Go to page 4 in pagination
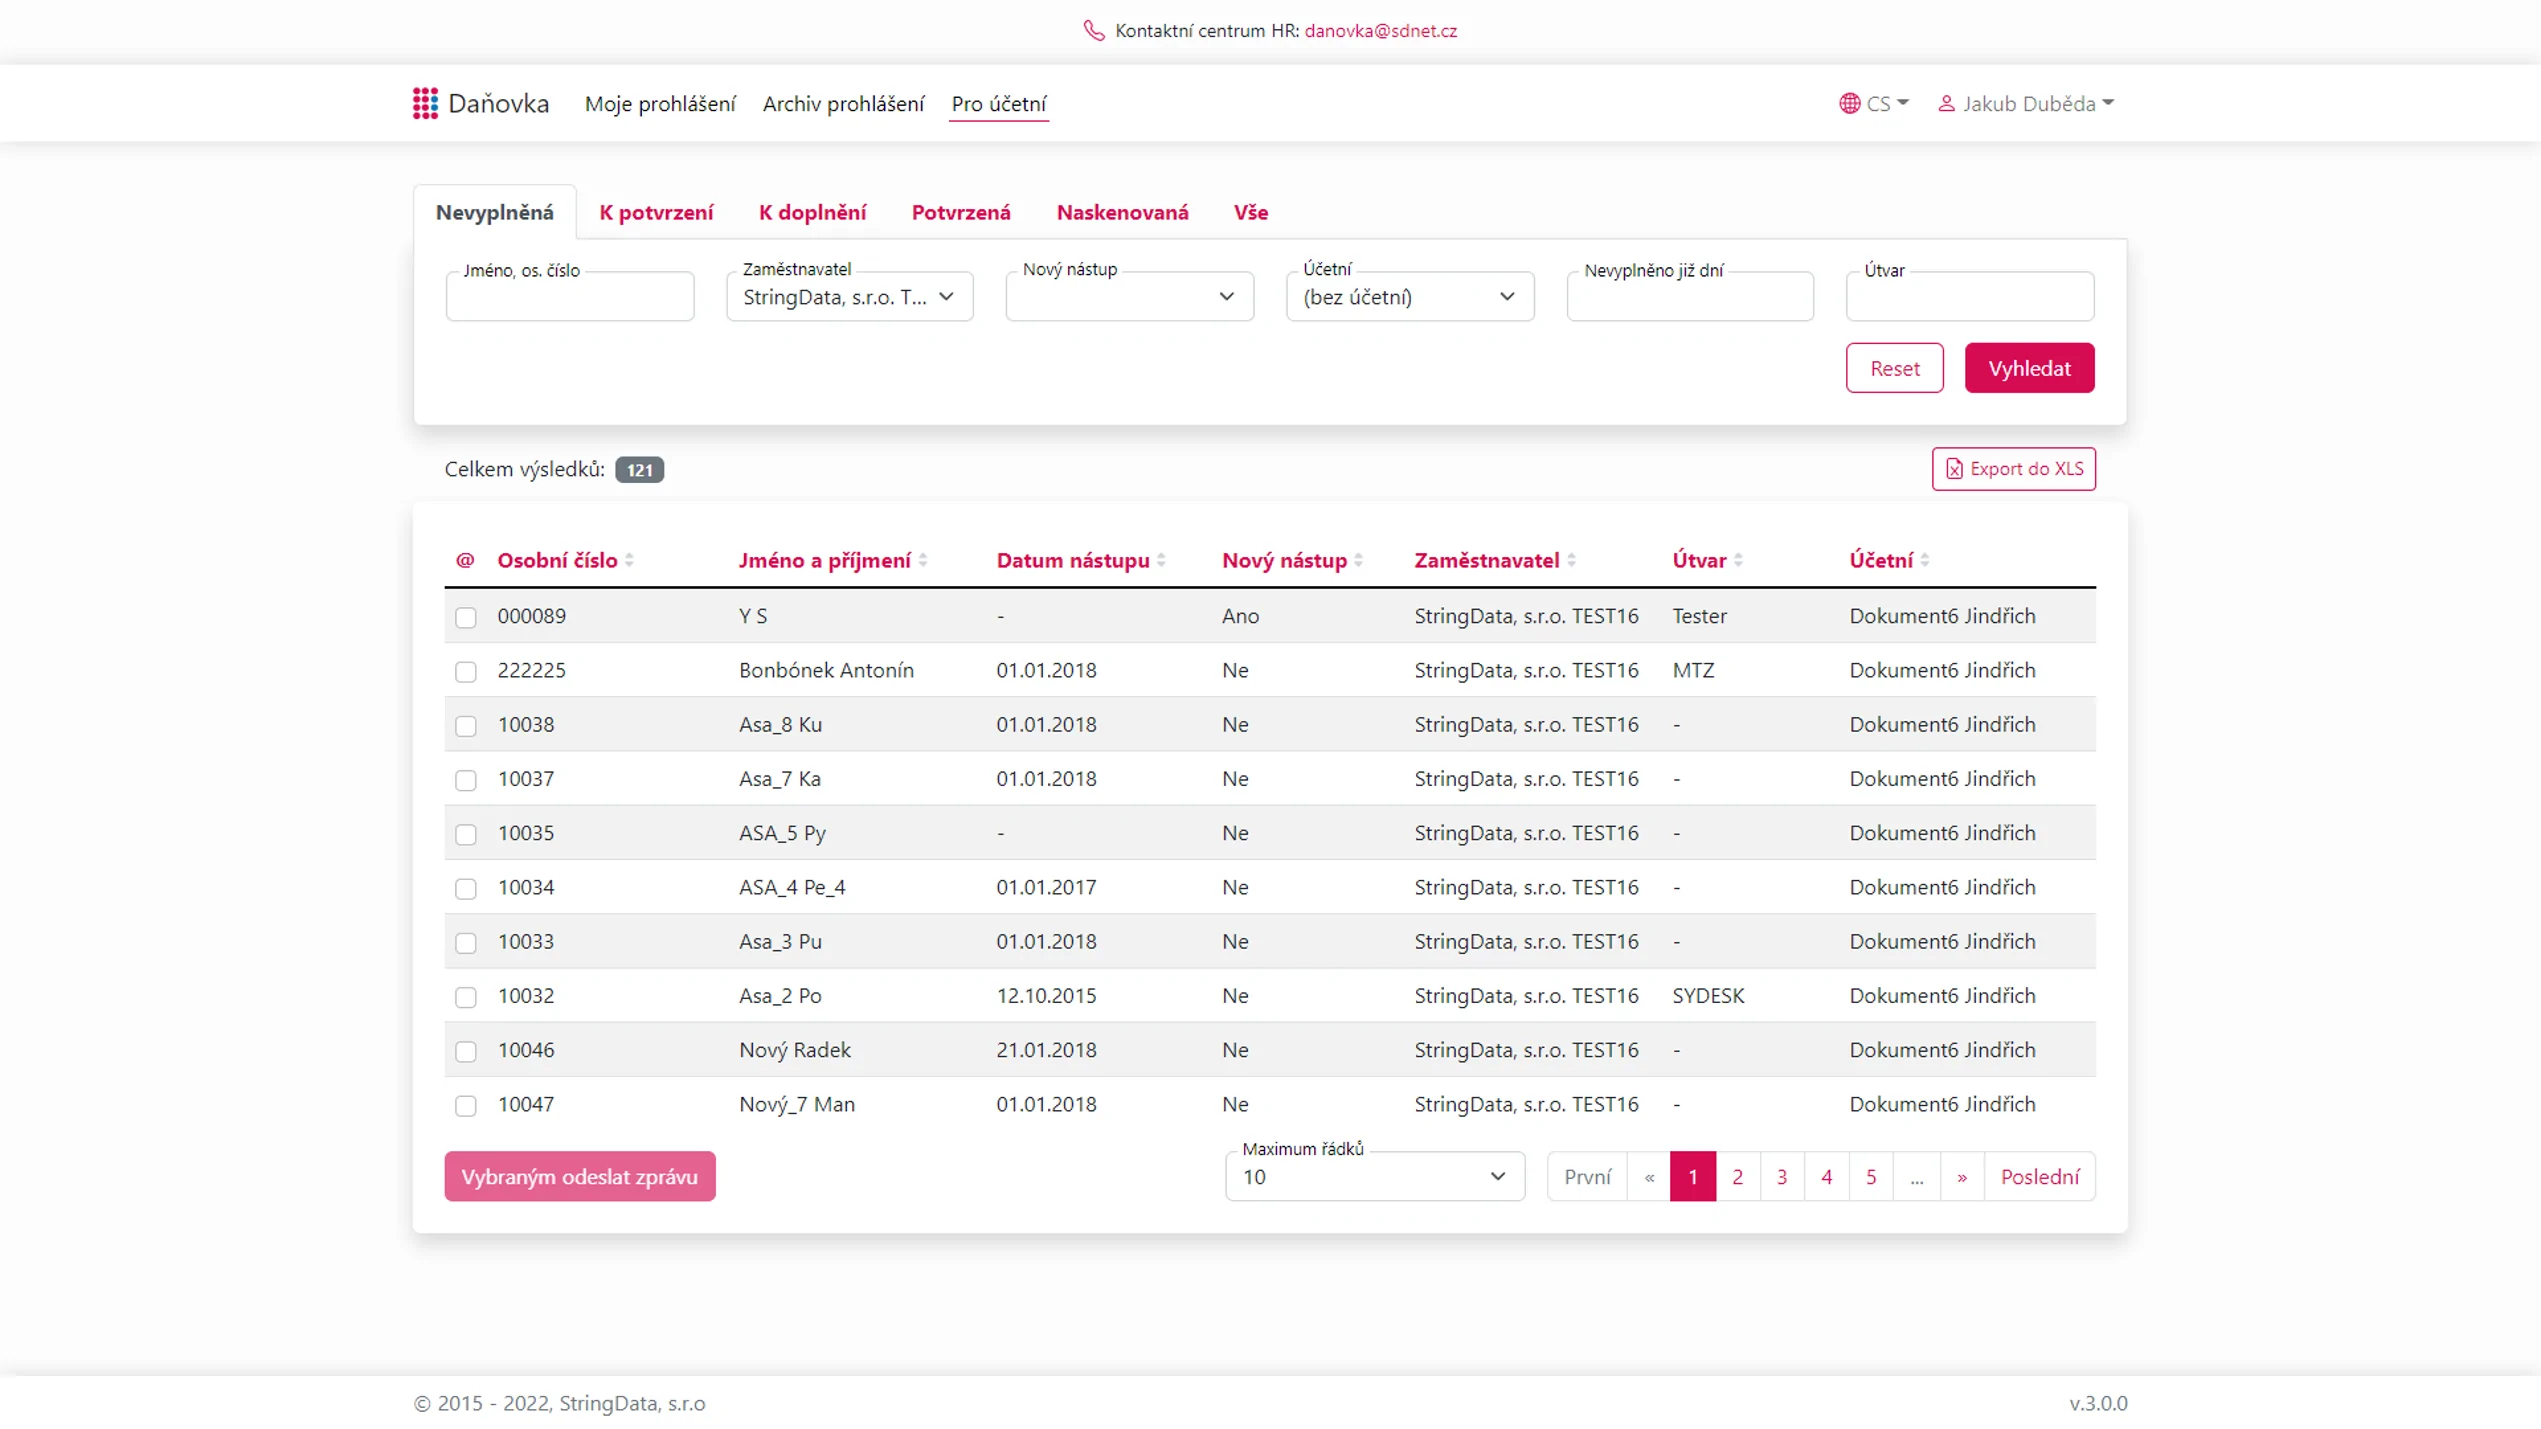2541x1429 pixels. (1826, 1176)
